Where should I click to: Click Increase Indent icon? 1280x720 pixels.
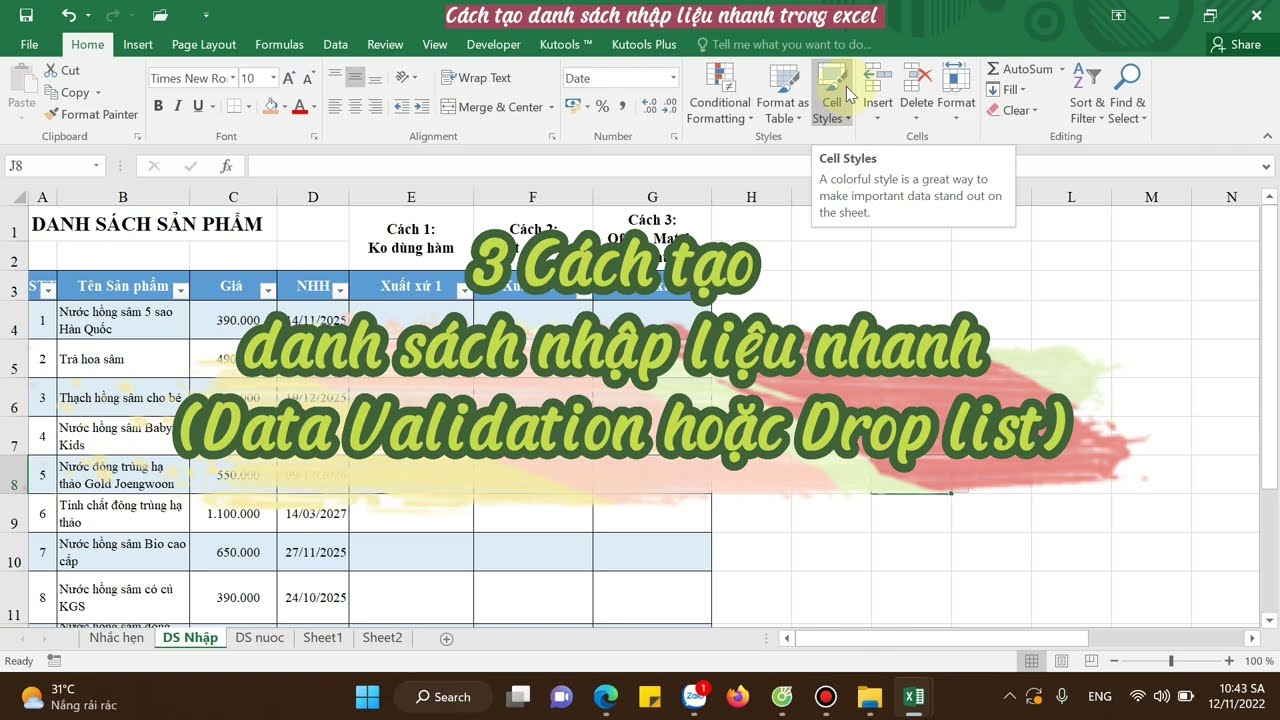(422, 106)
